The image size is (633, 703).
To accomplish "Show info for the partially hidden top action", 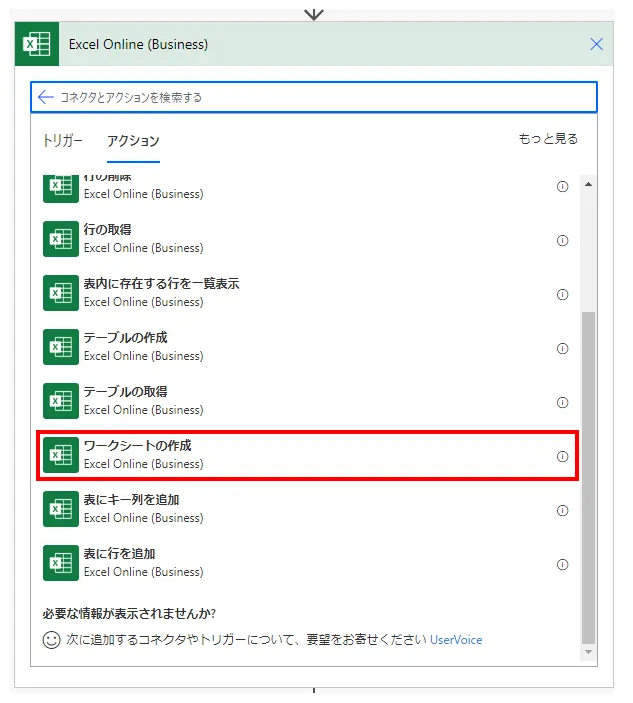I will (x=562, y=187).
